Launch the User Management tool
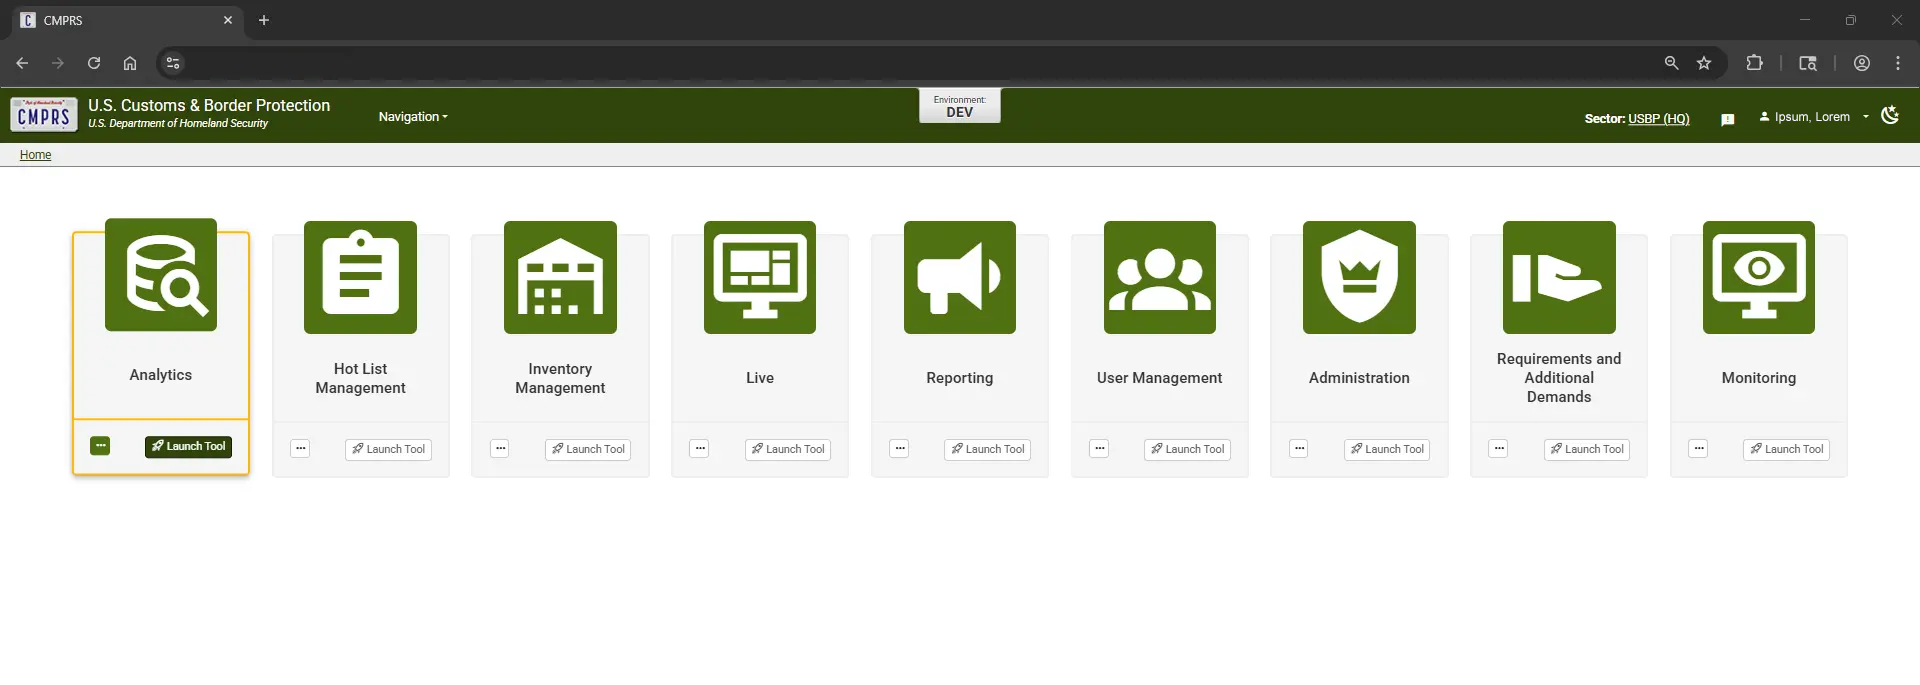Viewport: 1920px width, 685px height. click(1187, 450)
